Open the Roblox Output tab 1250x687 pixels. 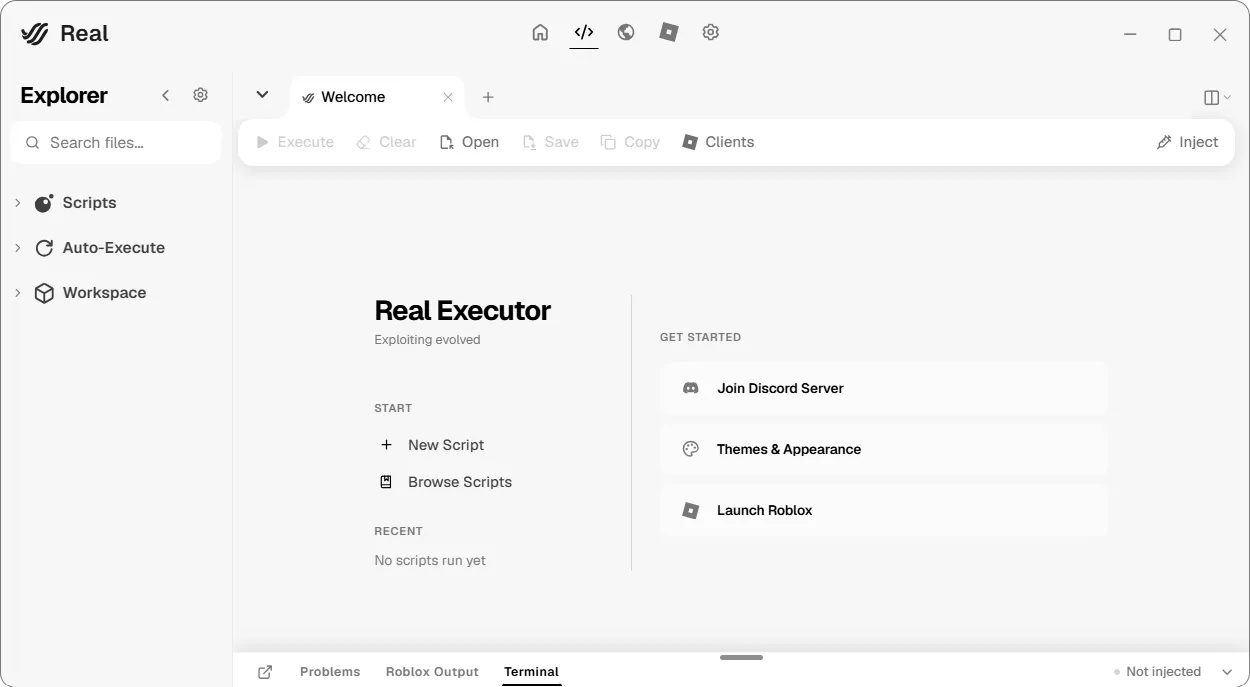pyautogui.click(x=432, y=672)
